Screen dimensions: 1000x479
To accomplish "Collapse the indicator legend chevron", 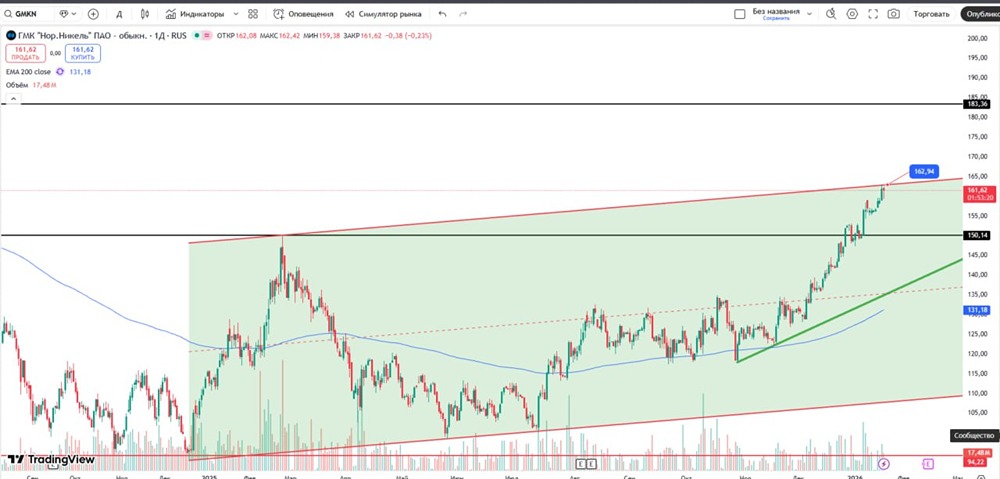I will point(12,99).
